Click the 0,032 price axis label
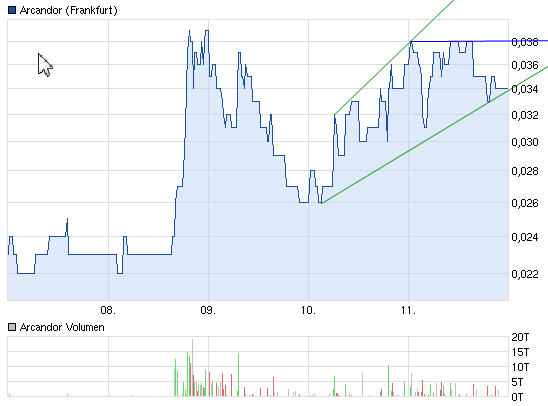548x406 pixels. (x=525, y=115)
